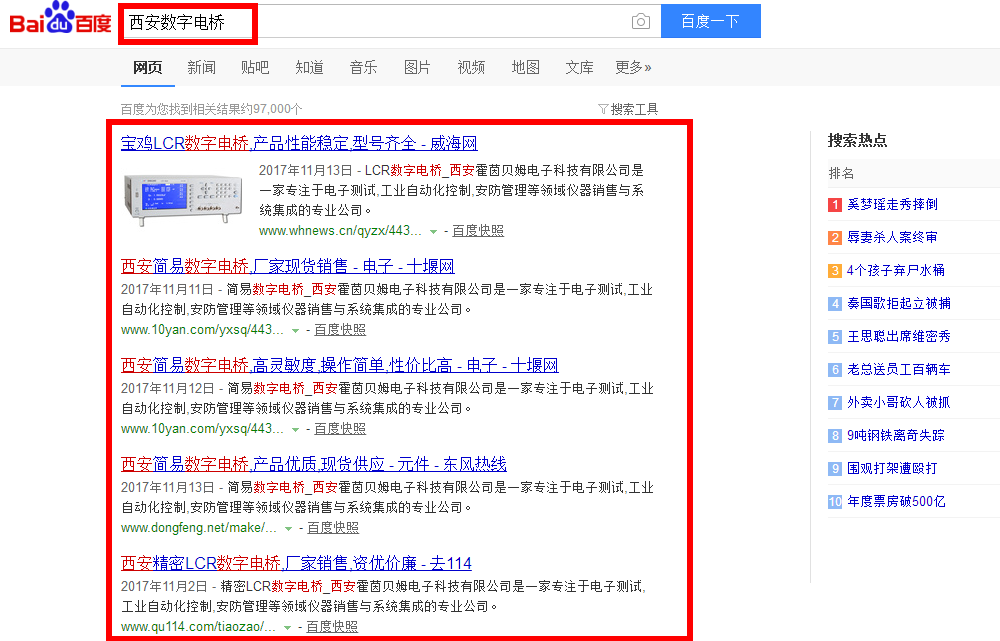Expand arrow beside www.dongfeng.net URL
The height and width of the screenshot is (641, 1000).
288,529
